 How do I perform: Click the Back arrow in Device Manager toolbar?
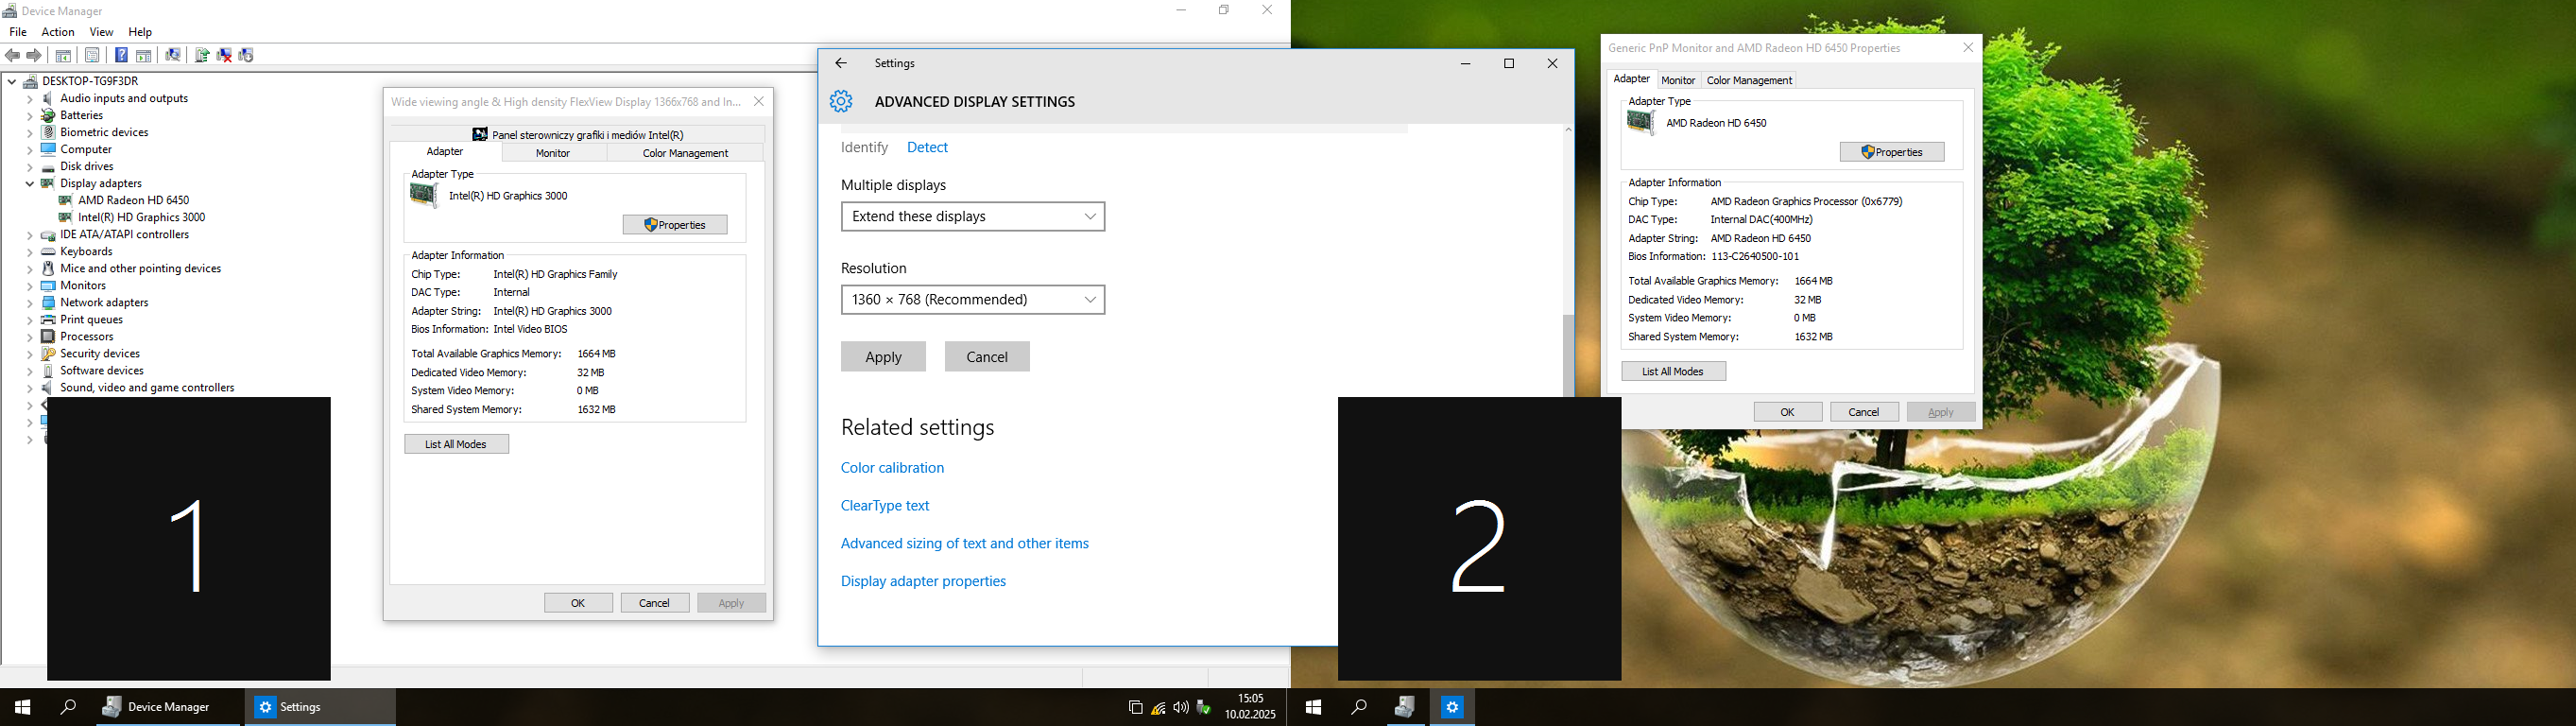(x=13, y=56)
